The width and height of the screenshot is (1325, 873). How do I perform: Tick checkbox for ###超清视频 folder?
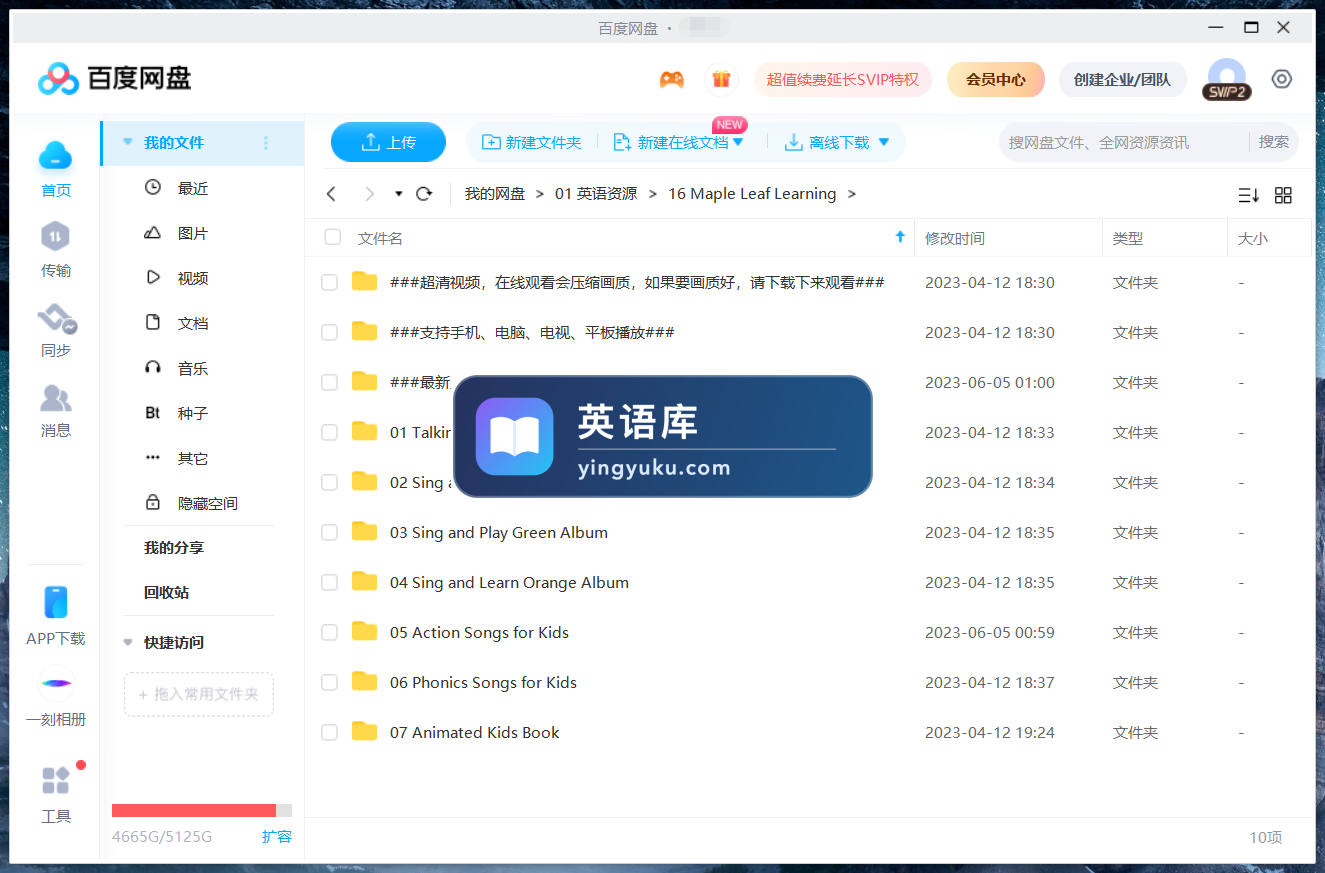tap(329, 283)
